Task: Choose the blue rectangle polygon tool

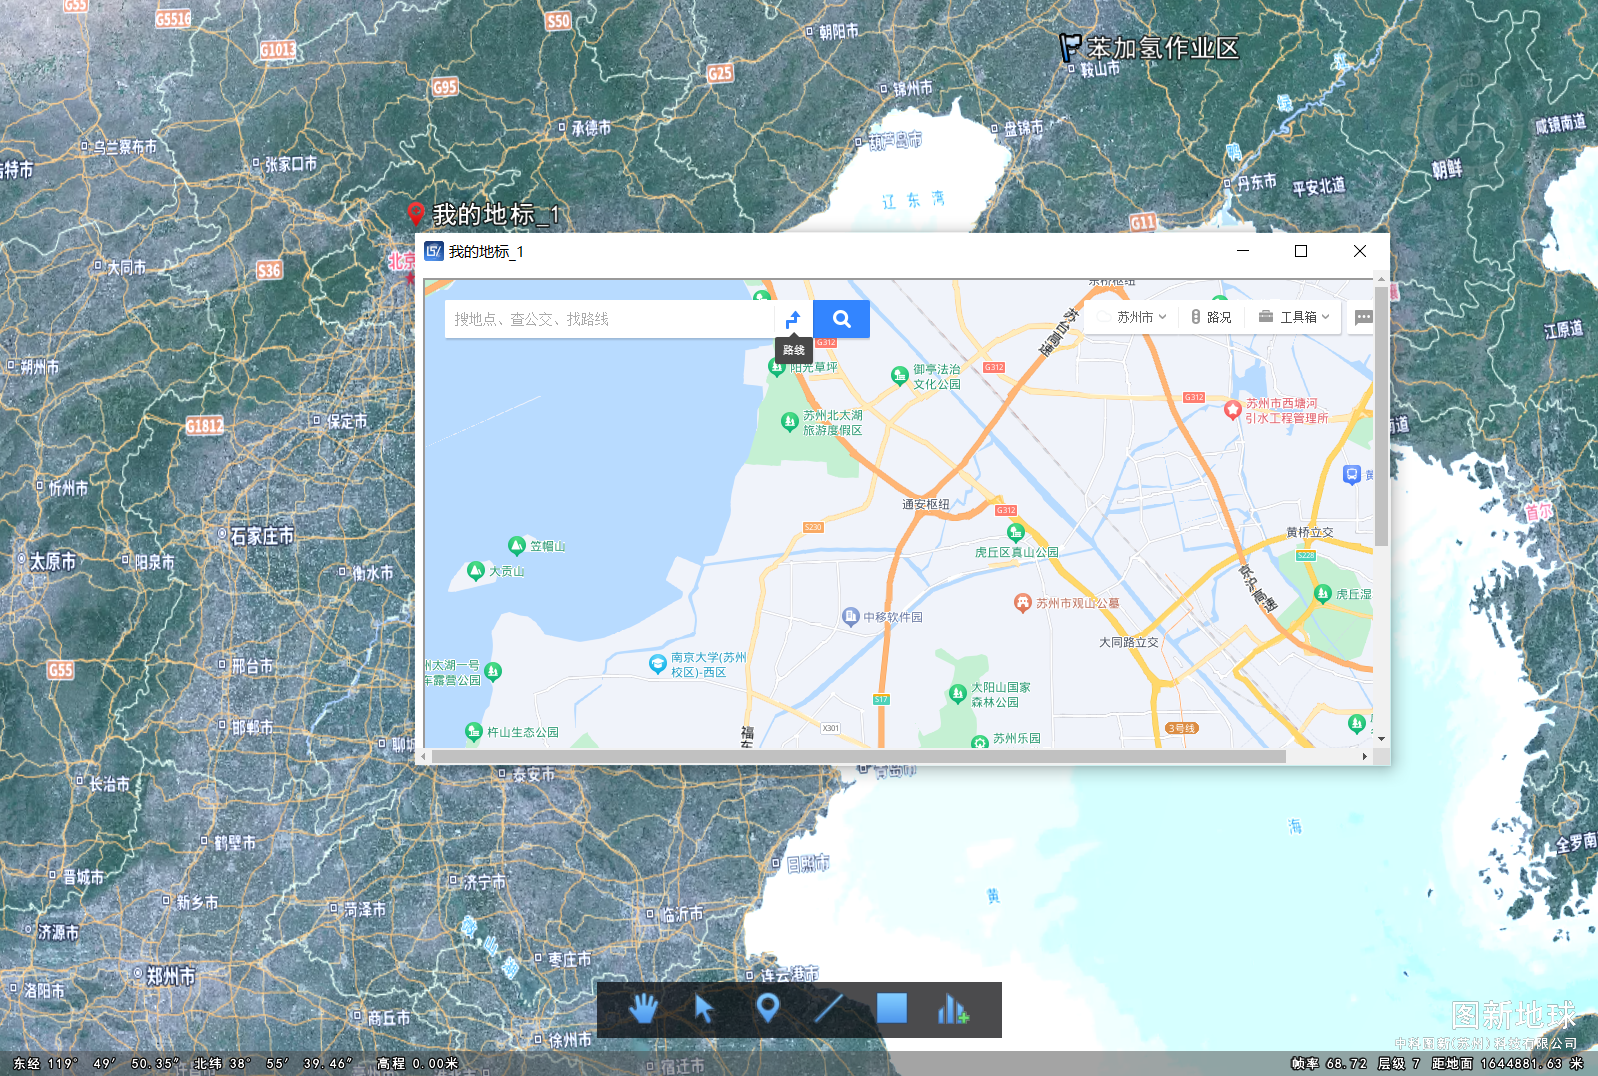Action: [x=891, y=1008]
